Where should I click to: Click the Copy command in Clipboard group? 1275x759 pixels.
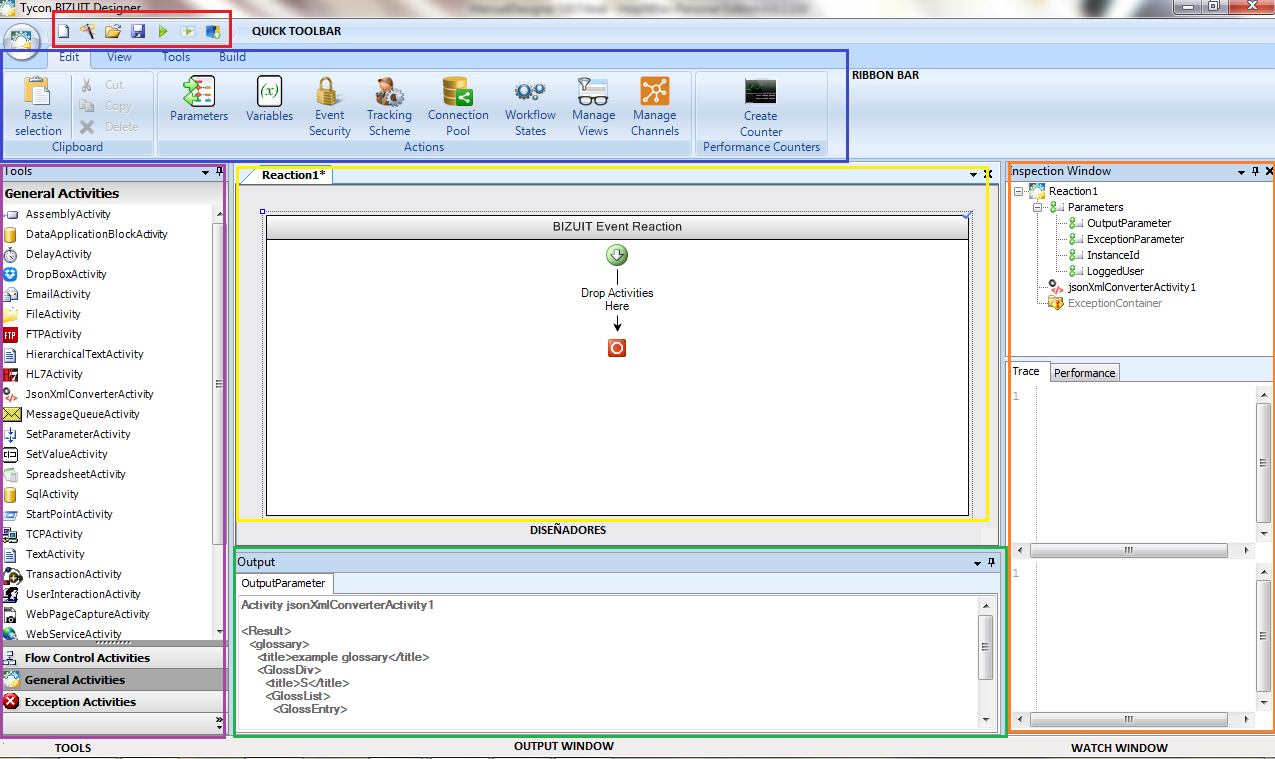tap(105, 106)
